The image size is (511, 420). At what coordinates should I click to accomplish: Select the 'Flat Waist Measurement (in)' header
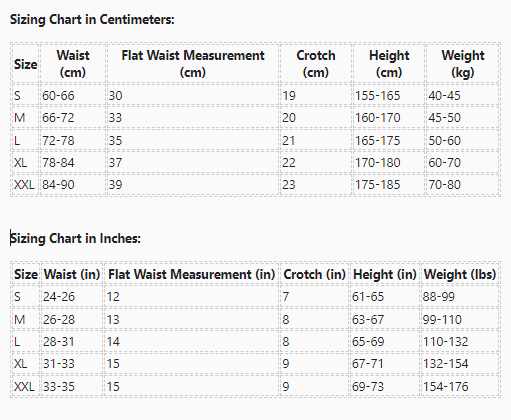(191, 274)
